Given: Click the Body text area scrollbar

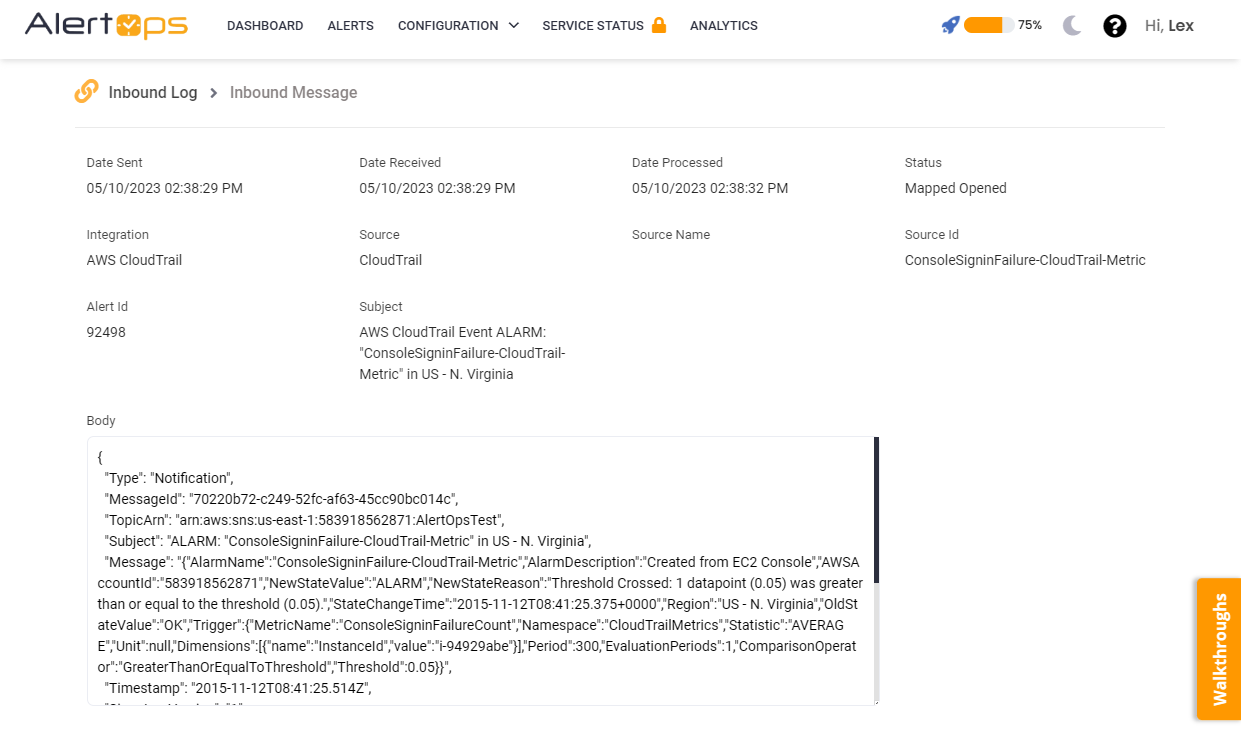Looking at the screenshot, I should [876, 510].
